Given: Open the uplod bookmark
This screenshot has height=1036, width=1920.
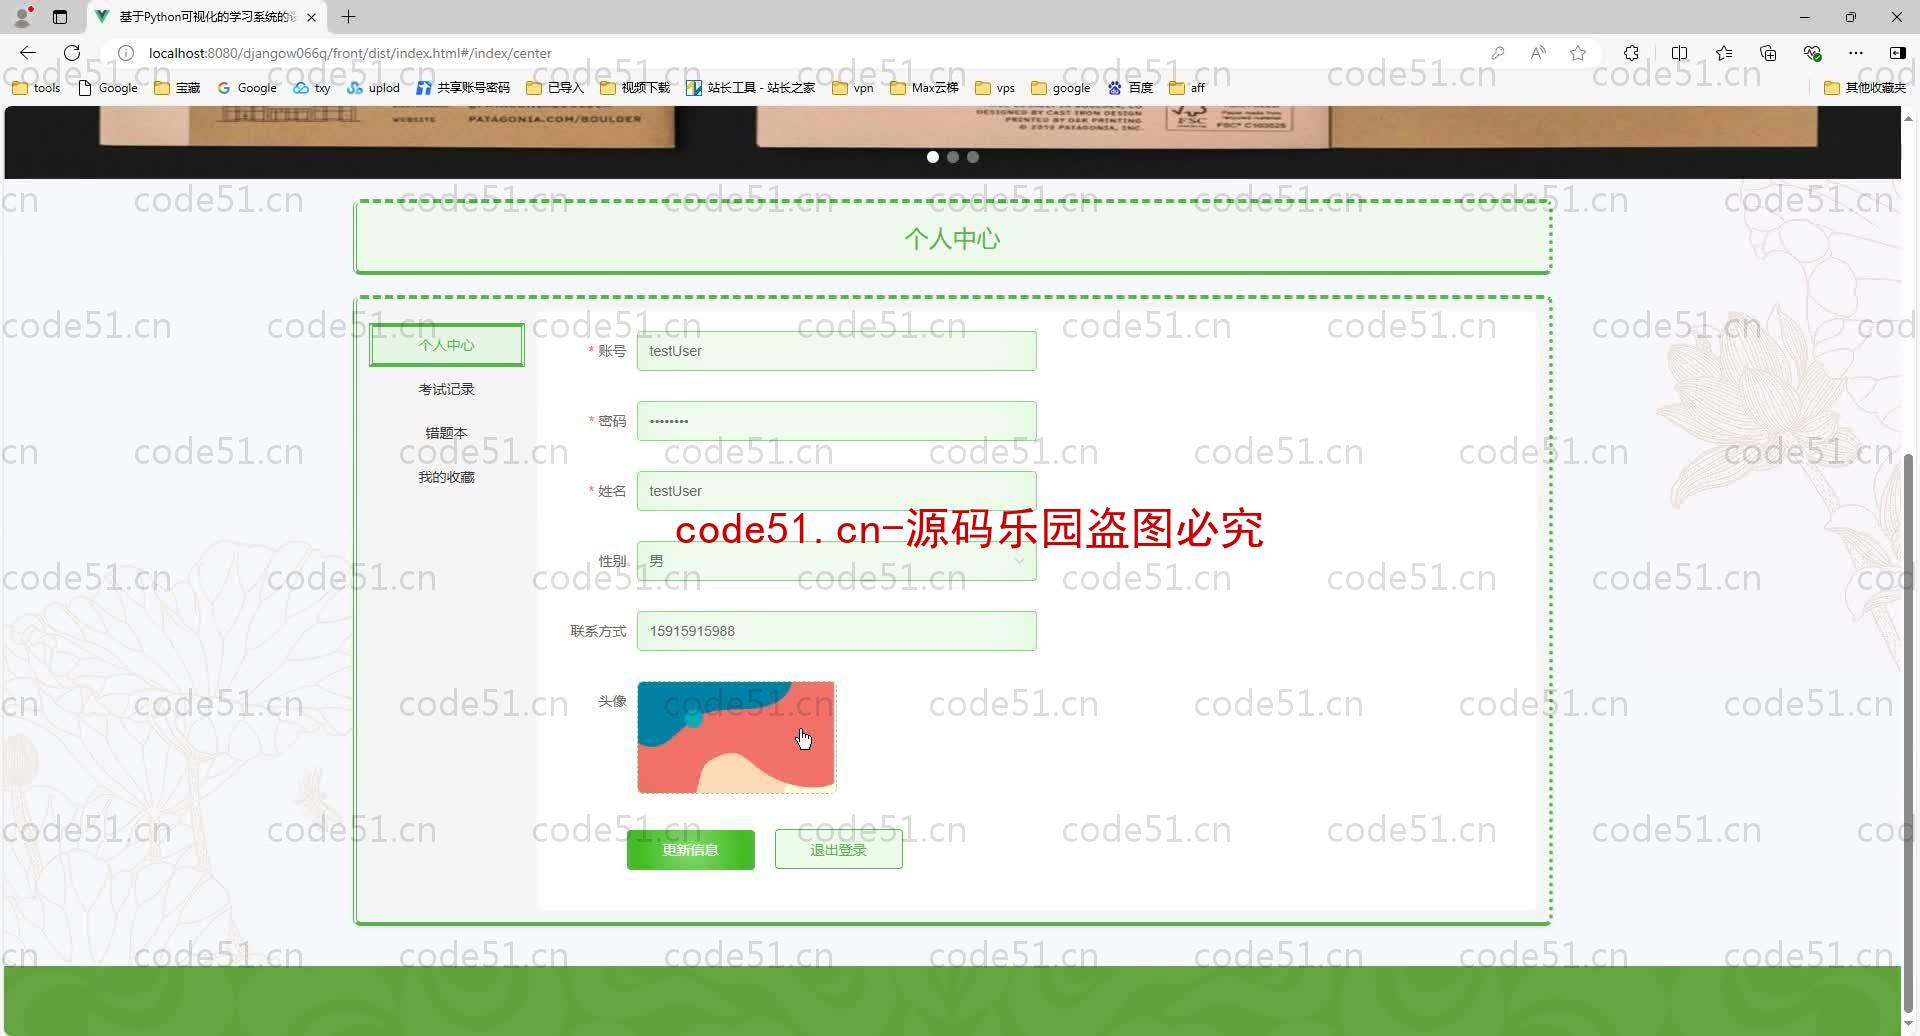Looking at the screenshot, I should (x=373, y=88).
